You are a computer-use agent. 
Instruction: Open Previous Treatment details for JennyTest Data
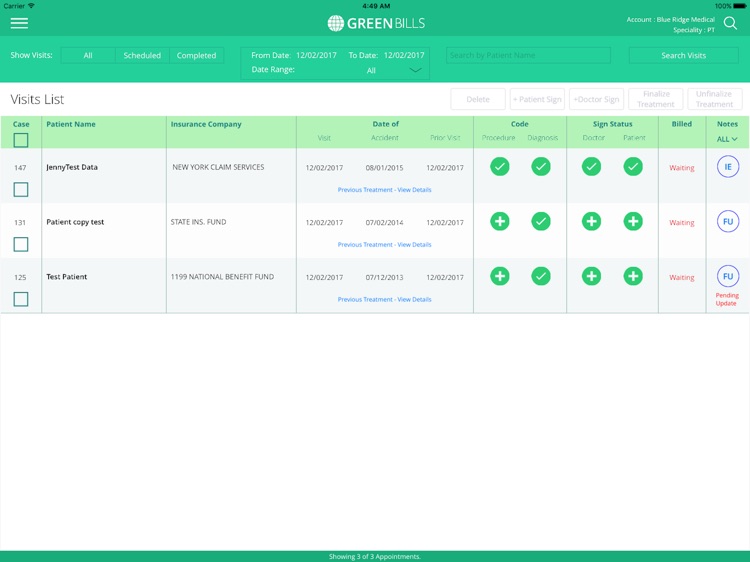(385, 190)
